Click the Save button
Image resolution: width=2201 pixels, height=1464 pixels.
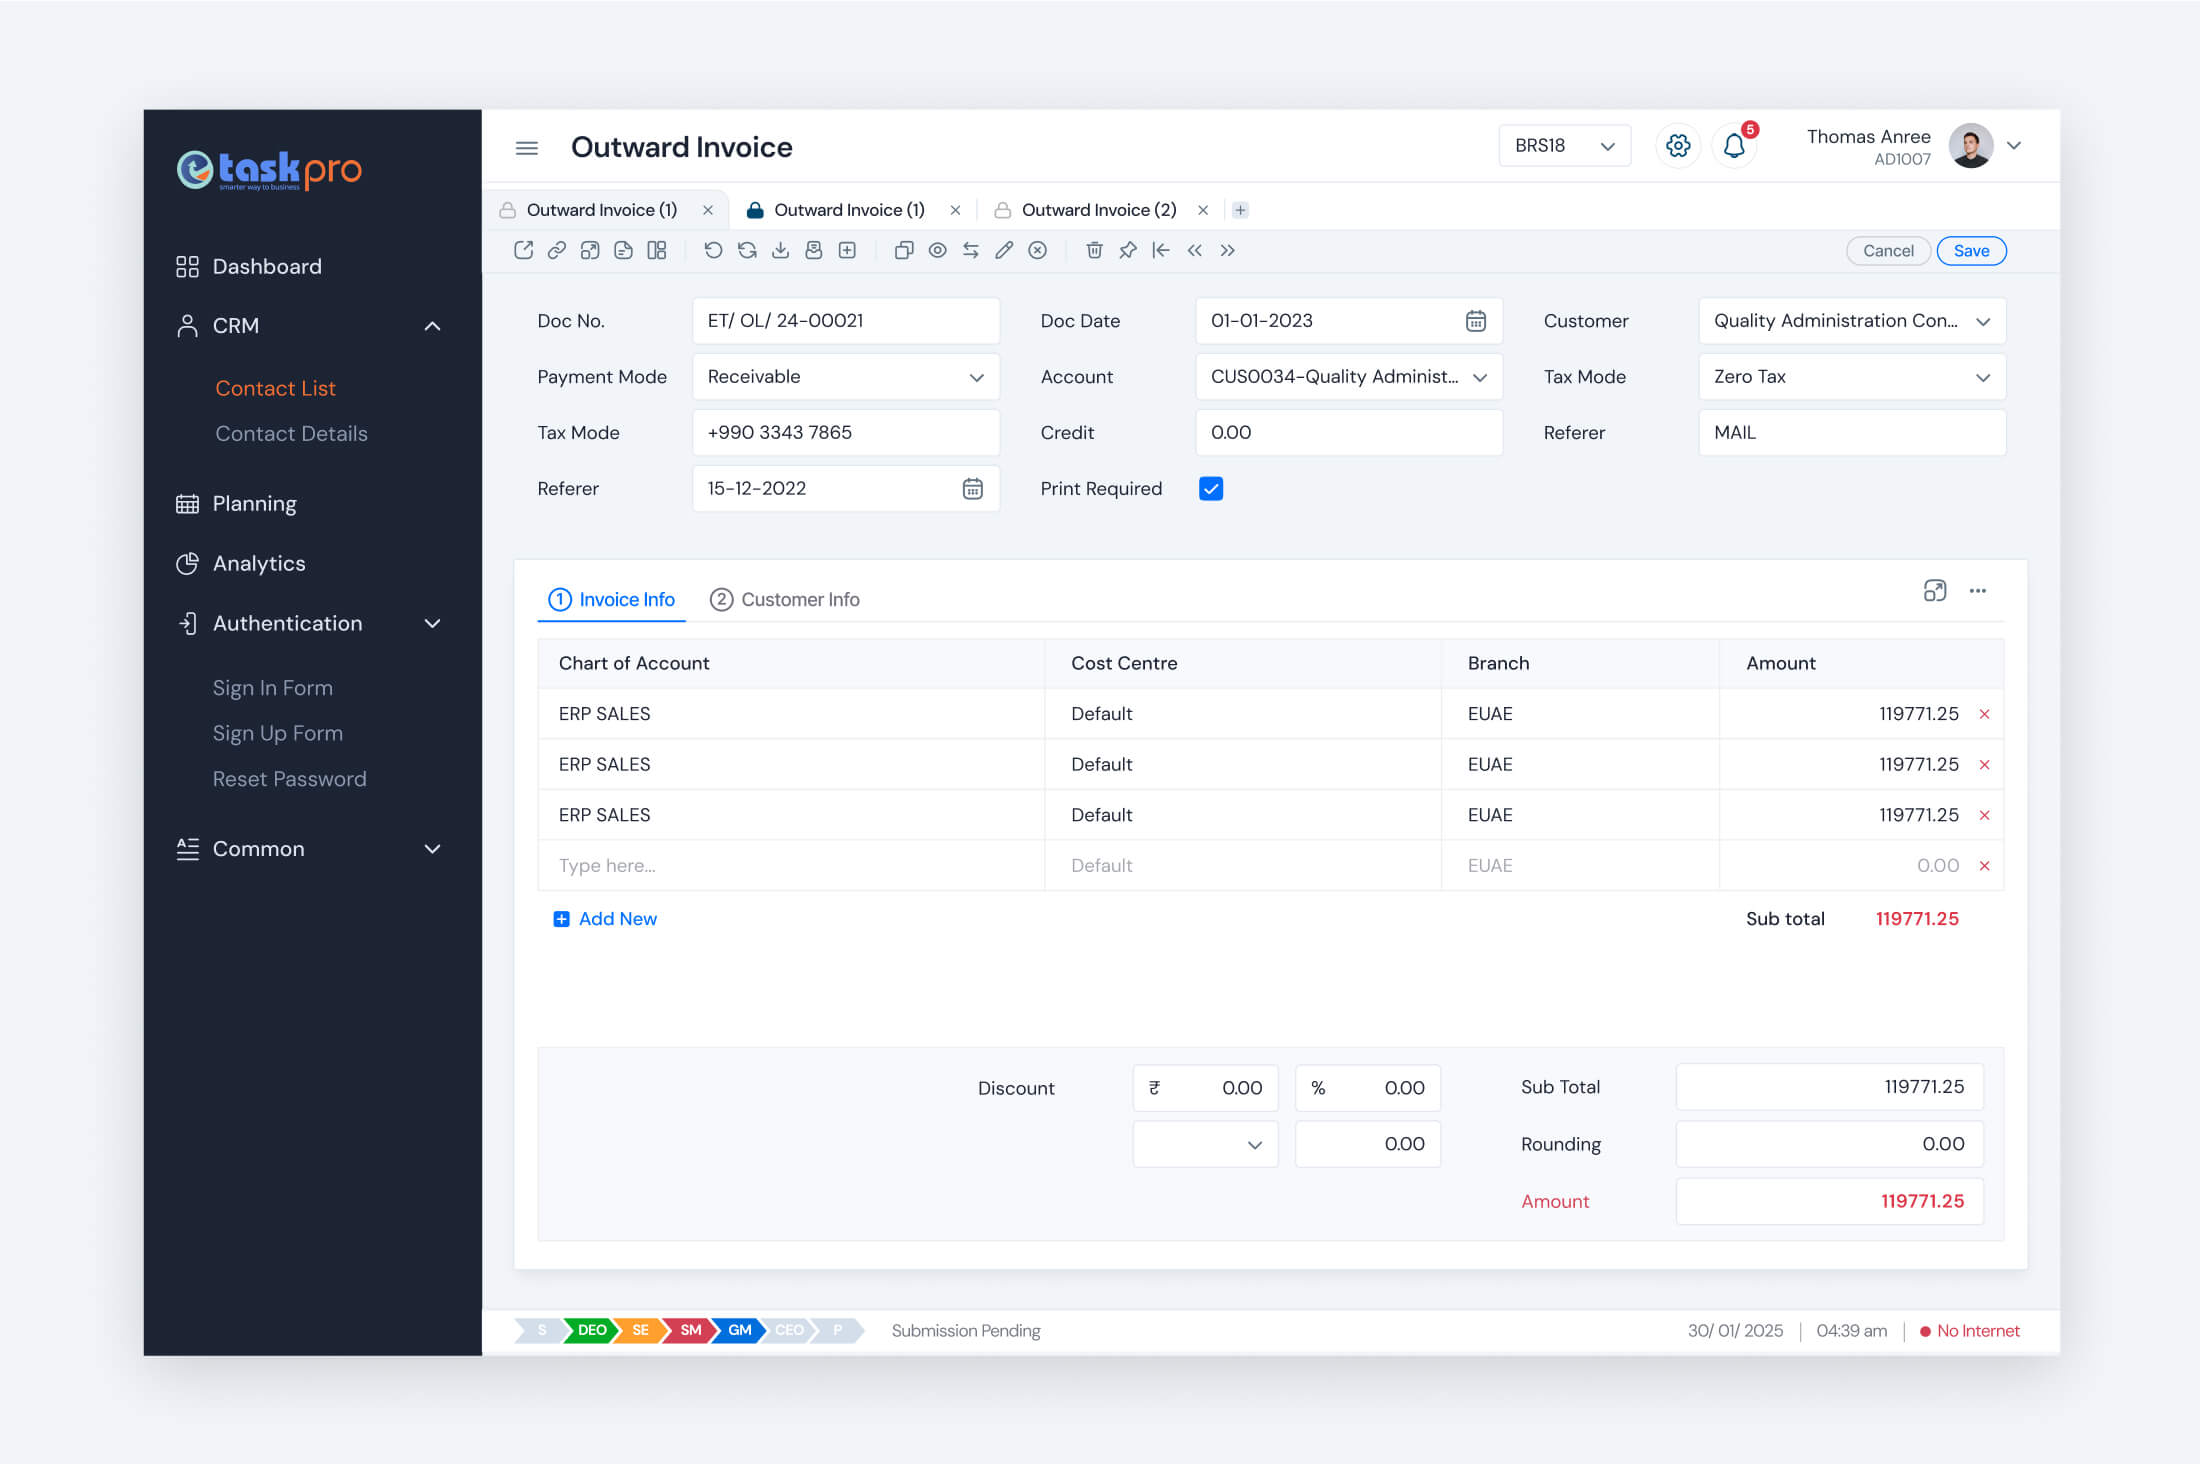pos(1970,251)
